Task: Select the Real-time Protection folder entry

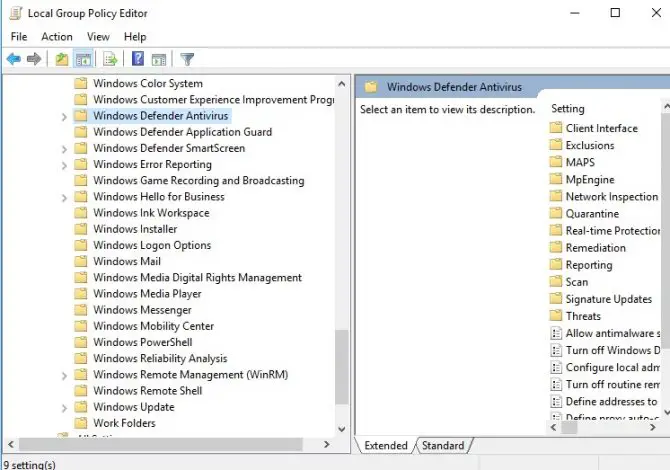Action: [613, 231]
